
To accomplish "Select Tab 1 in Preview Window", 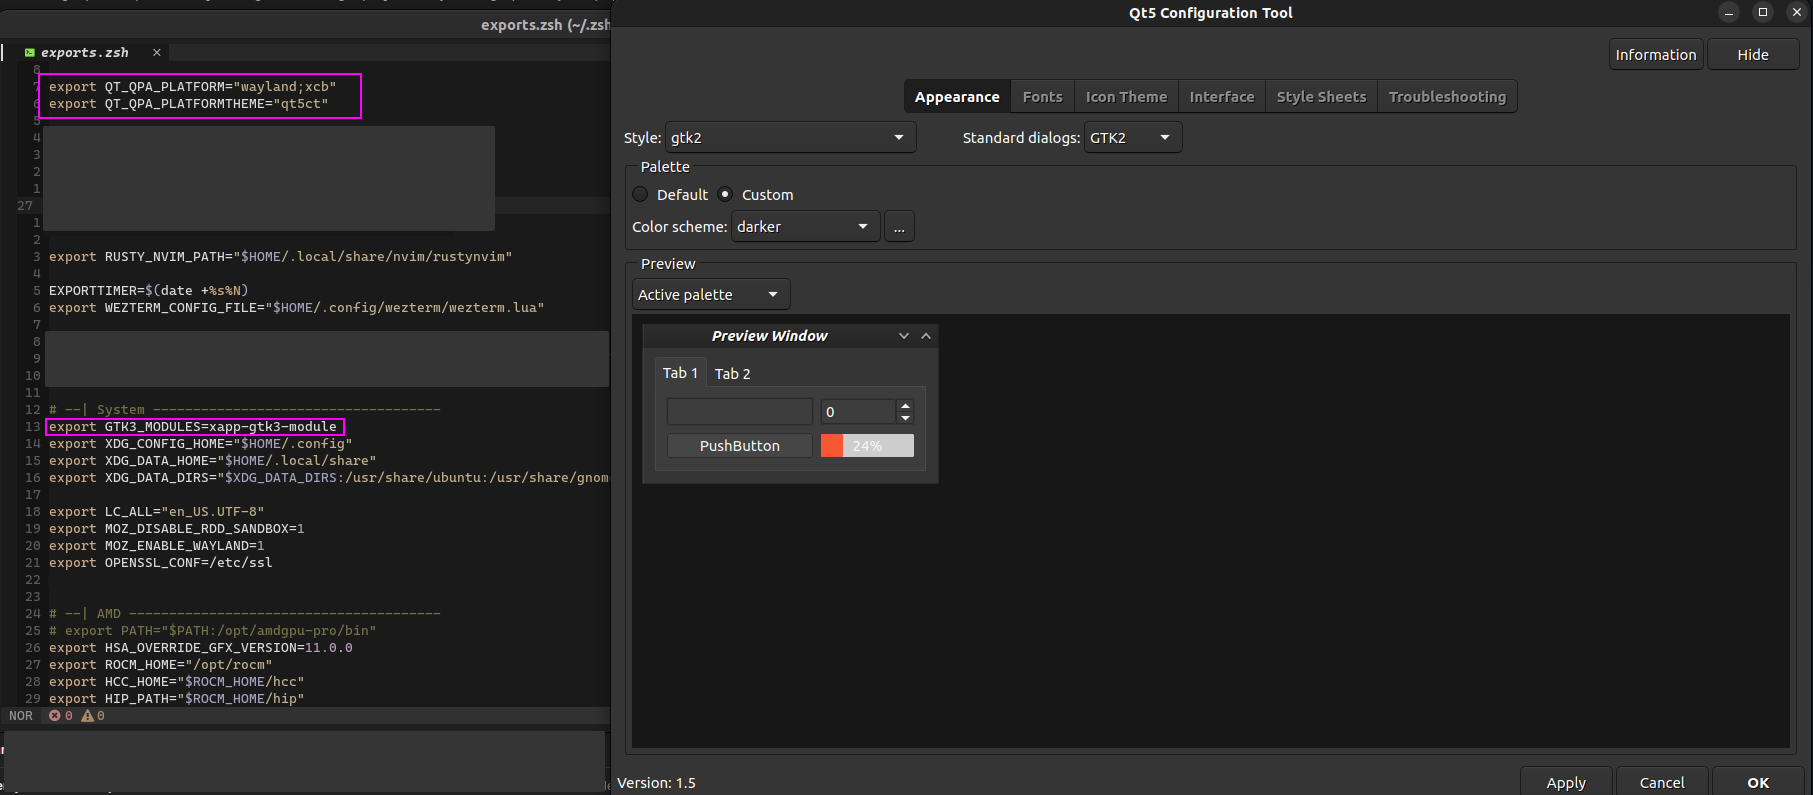I will point(680,372).
